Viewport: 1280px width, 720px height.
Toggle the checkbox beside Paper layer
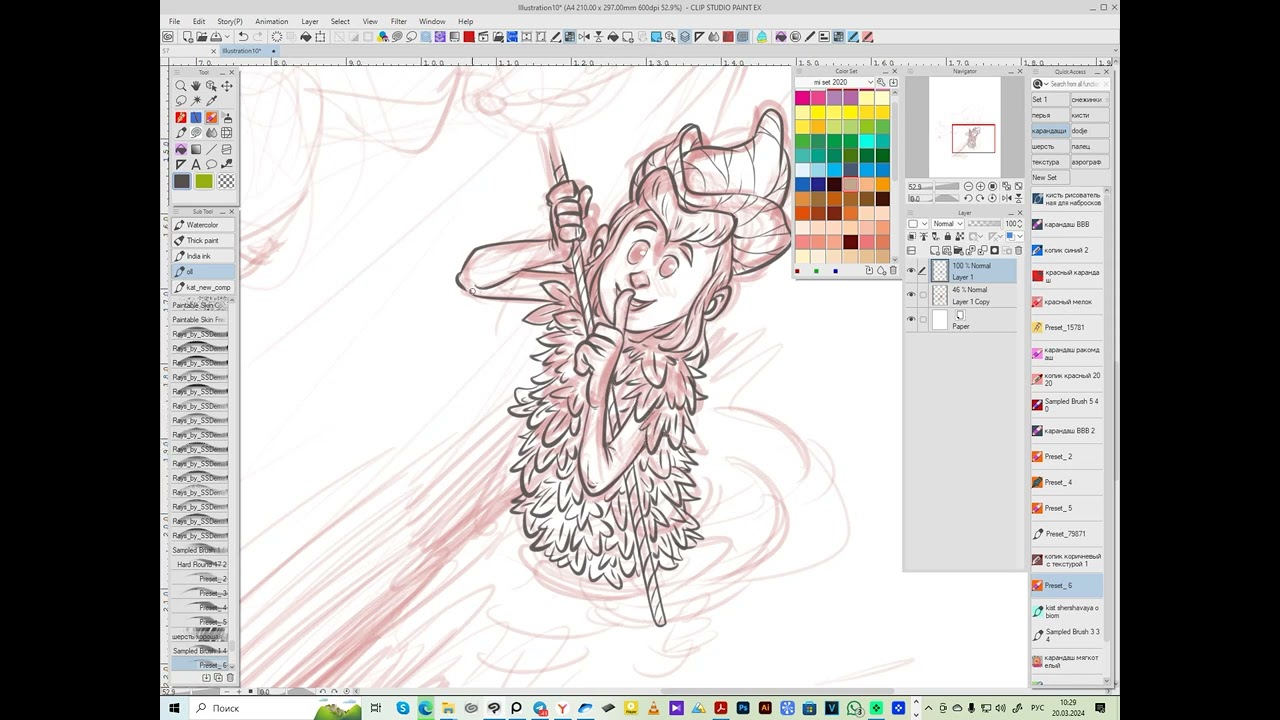(x=923, y=320)
